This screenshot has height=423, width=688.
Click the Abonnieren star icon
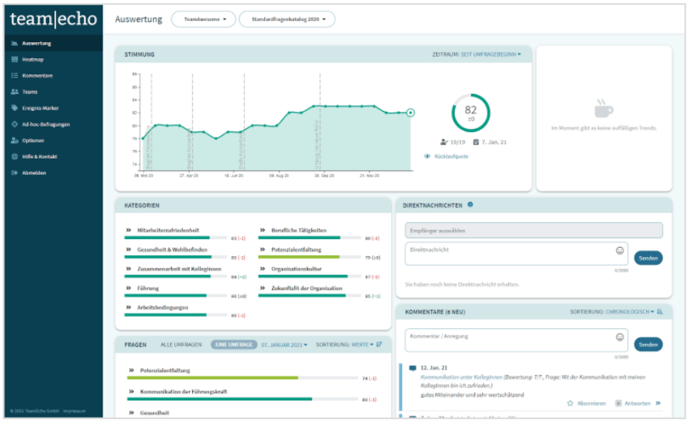(570, 403)
